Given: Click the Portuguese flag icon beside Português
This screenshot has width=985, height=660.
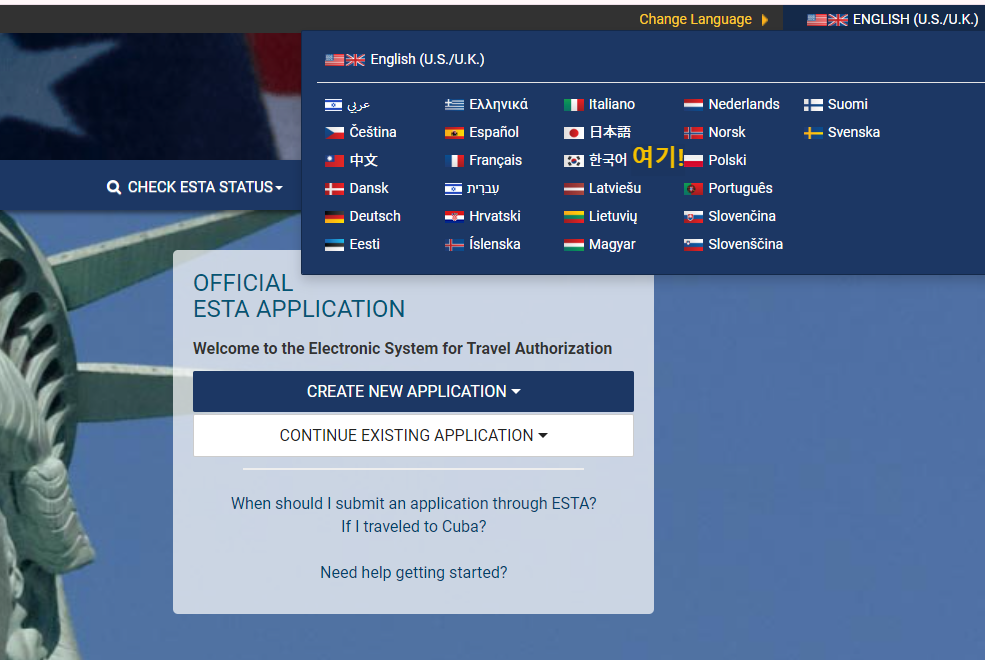Looking at the screenshot, I should (x=693, y=188).
